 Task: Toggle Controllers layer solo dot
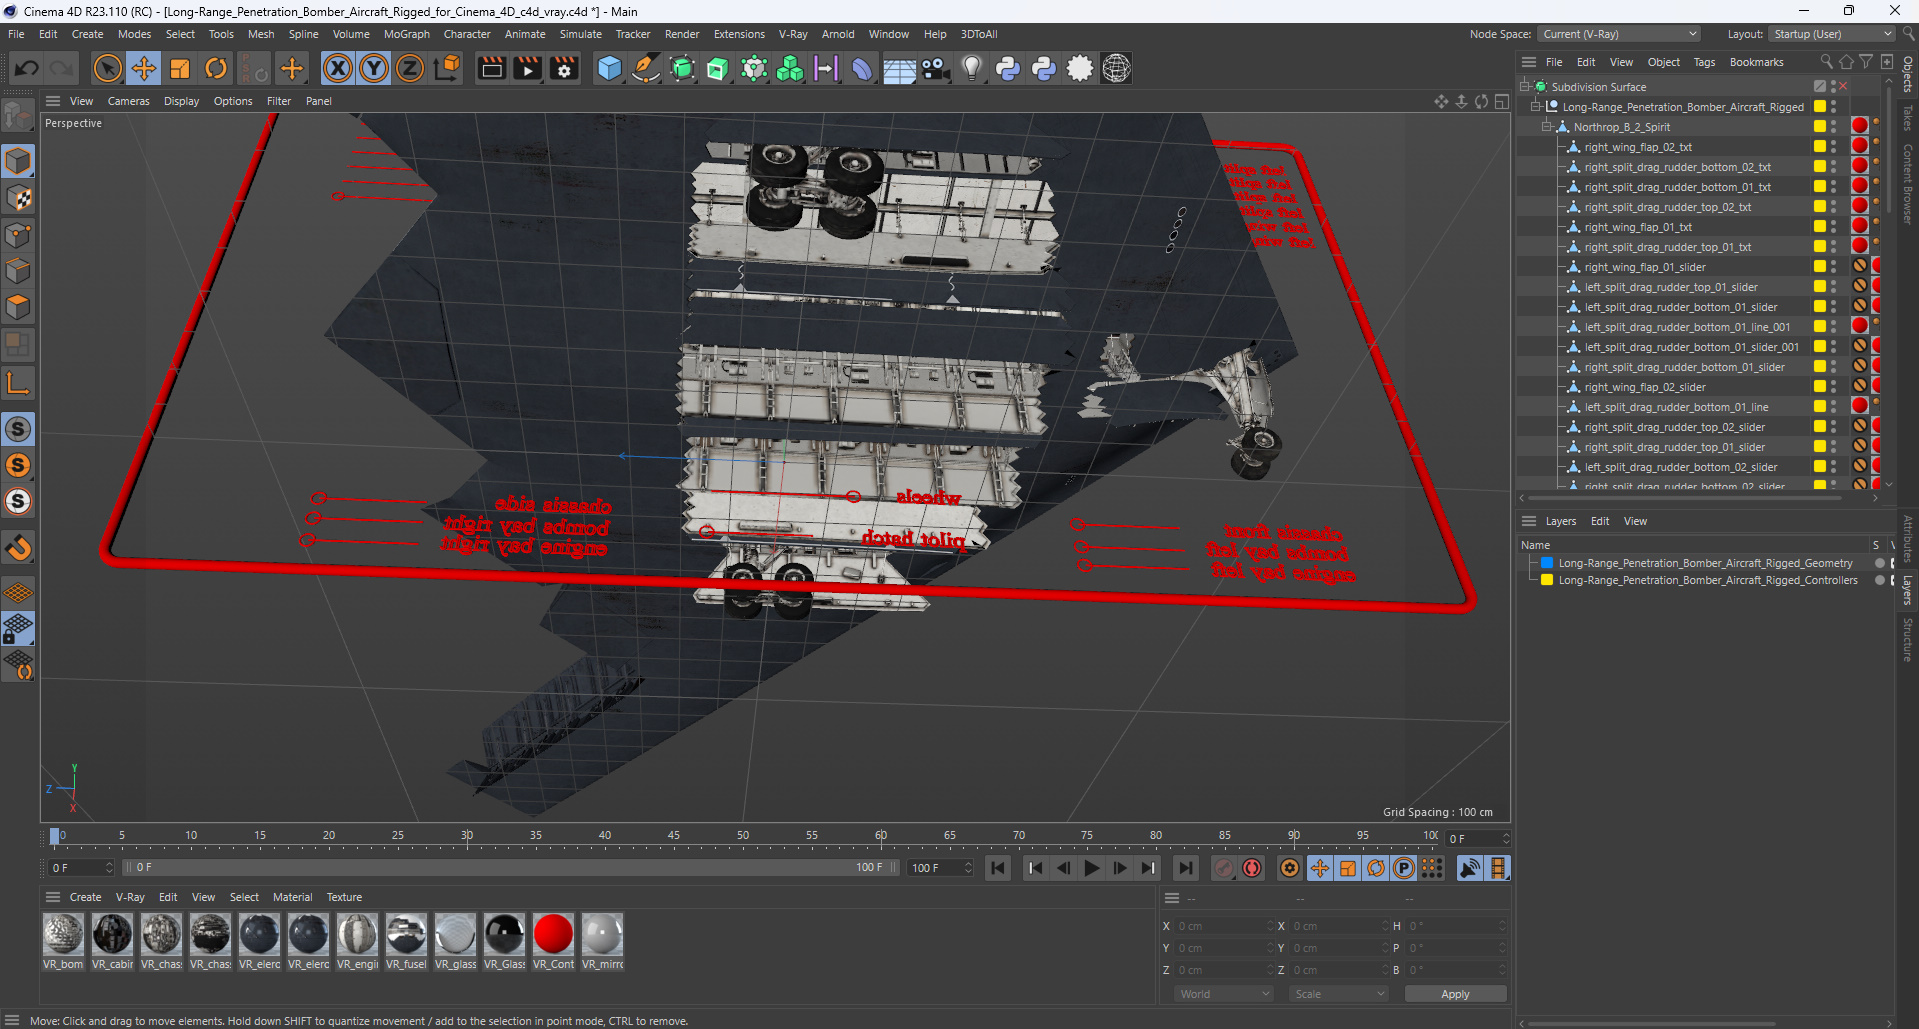click(x=1879, y=580)
